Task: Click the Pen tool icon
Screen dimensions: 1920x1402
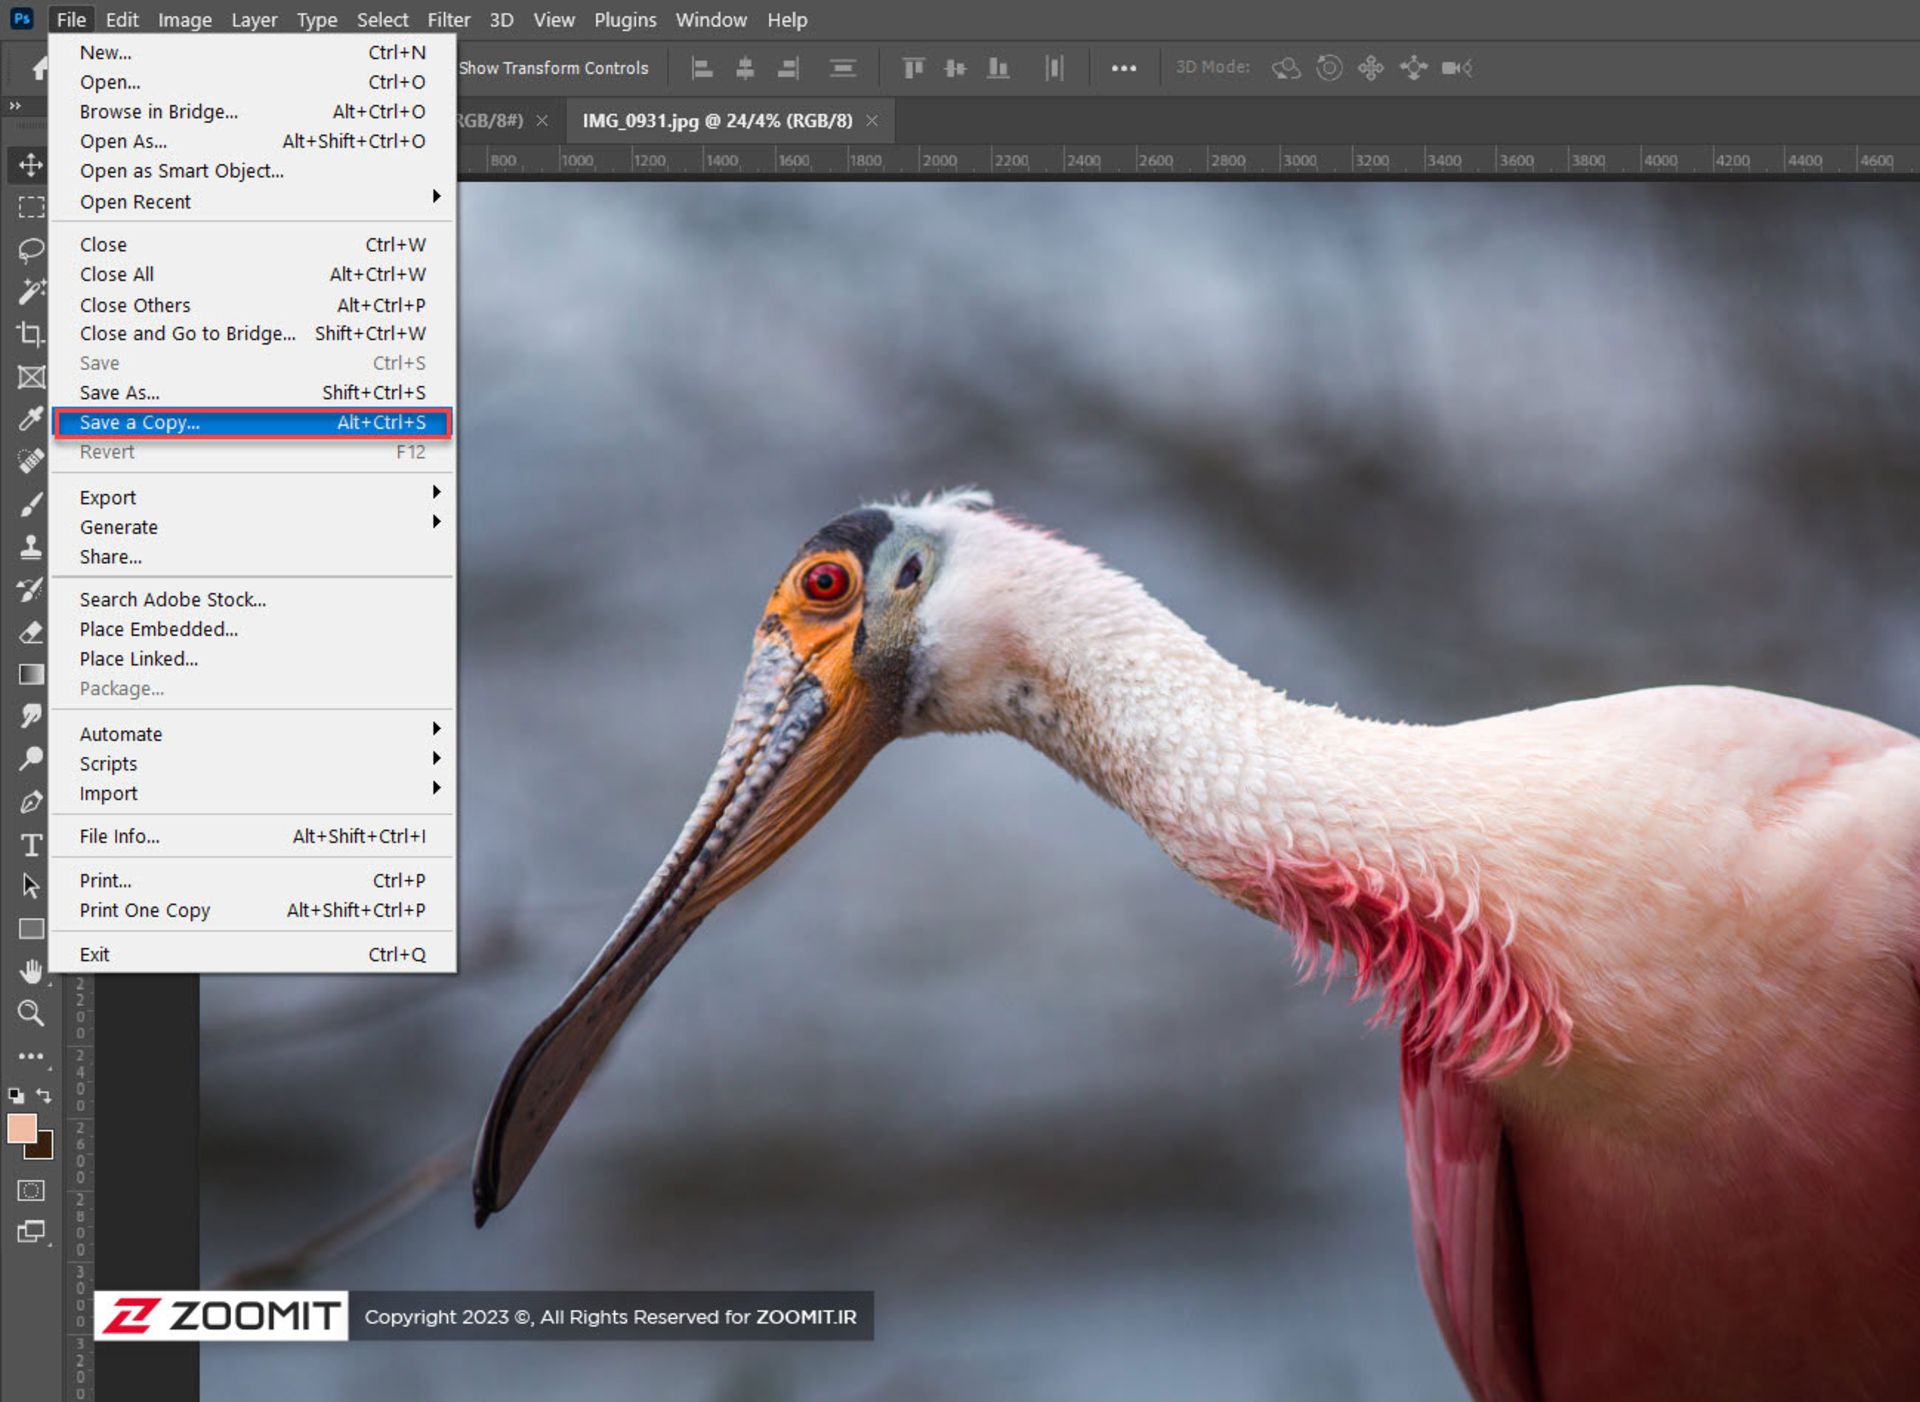Action: click(30, 802)
